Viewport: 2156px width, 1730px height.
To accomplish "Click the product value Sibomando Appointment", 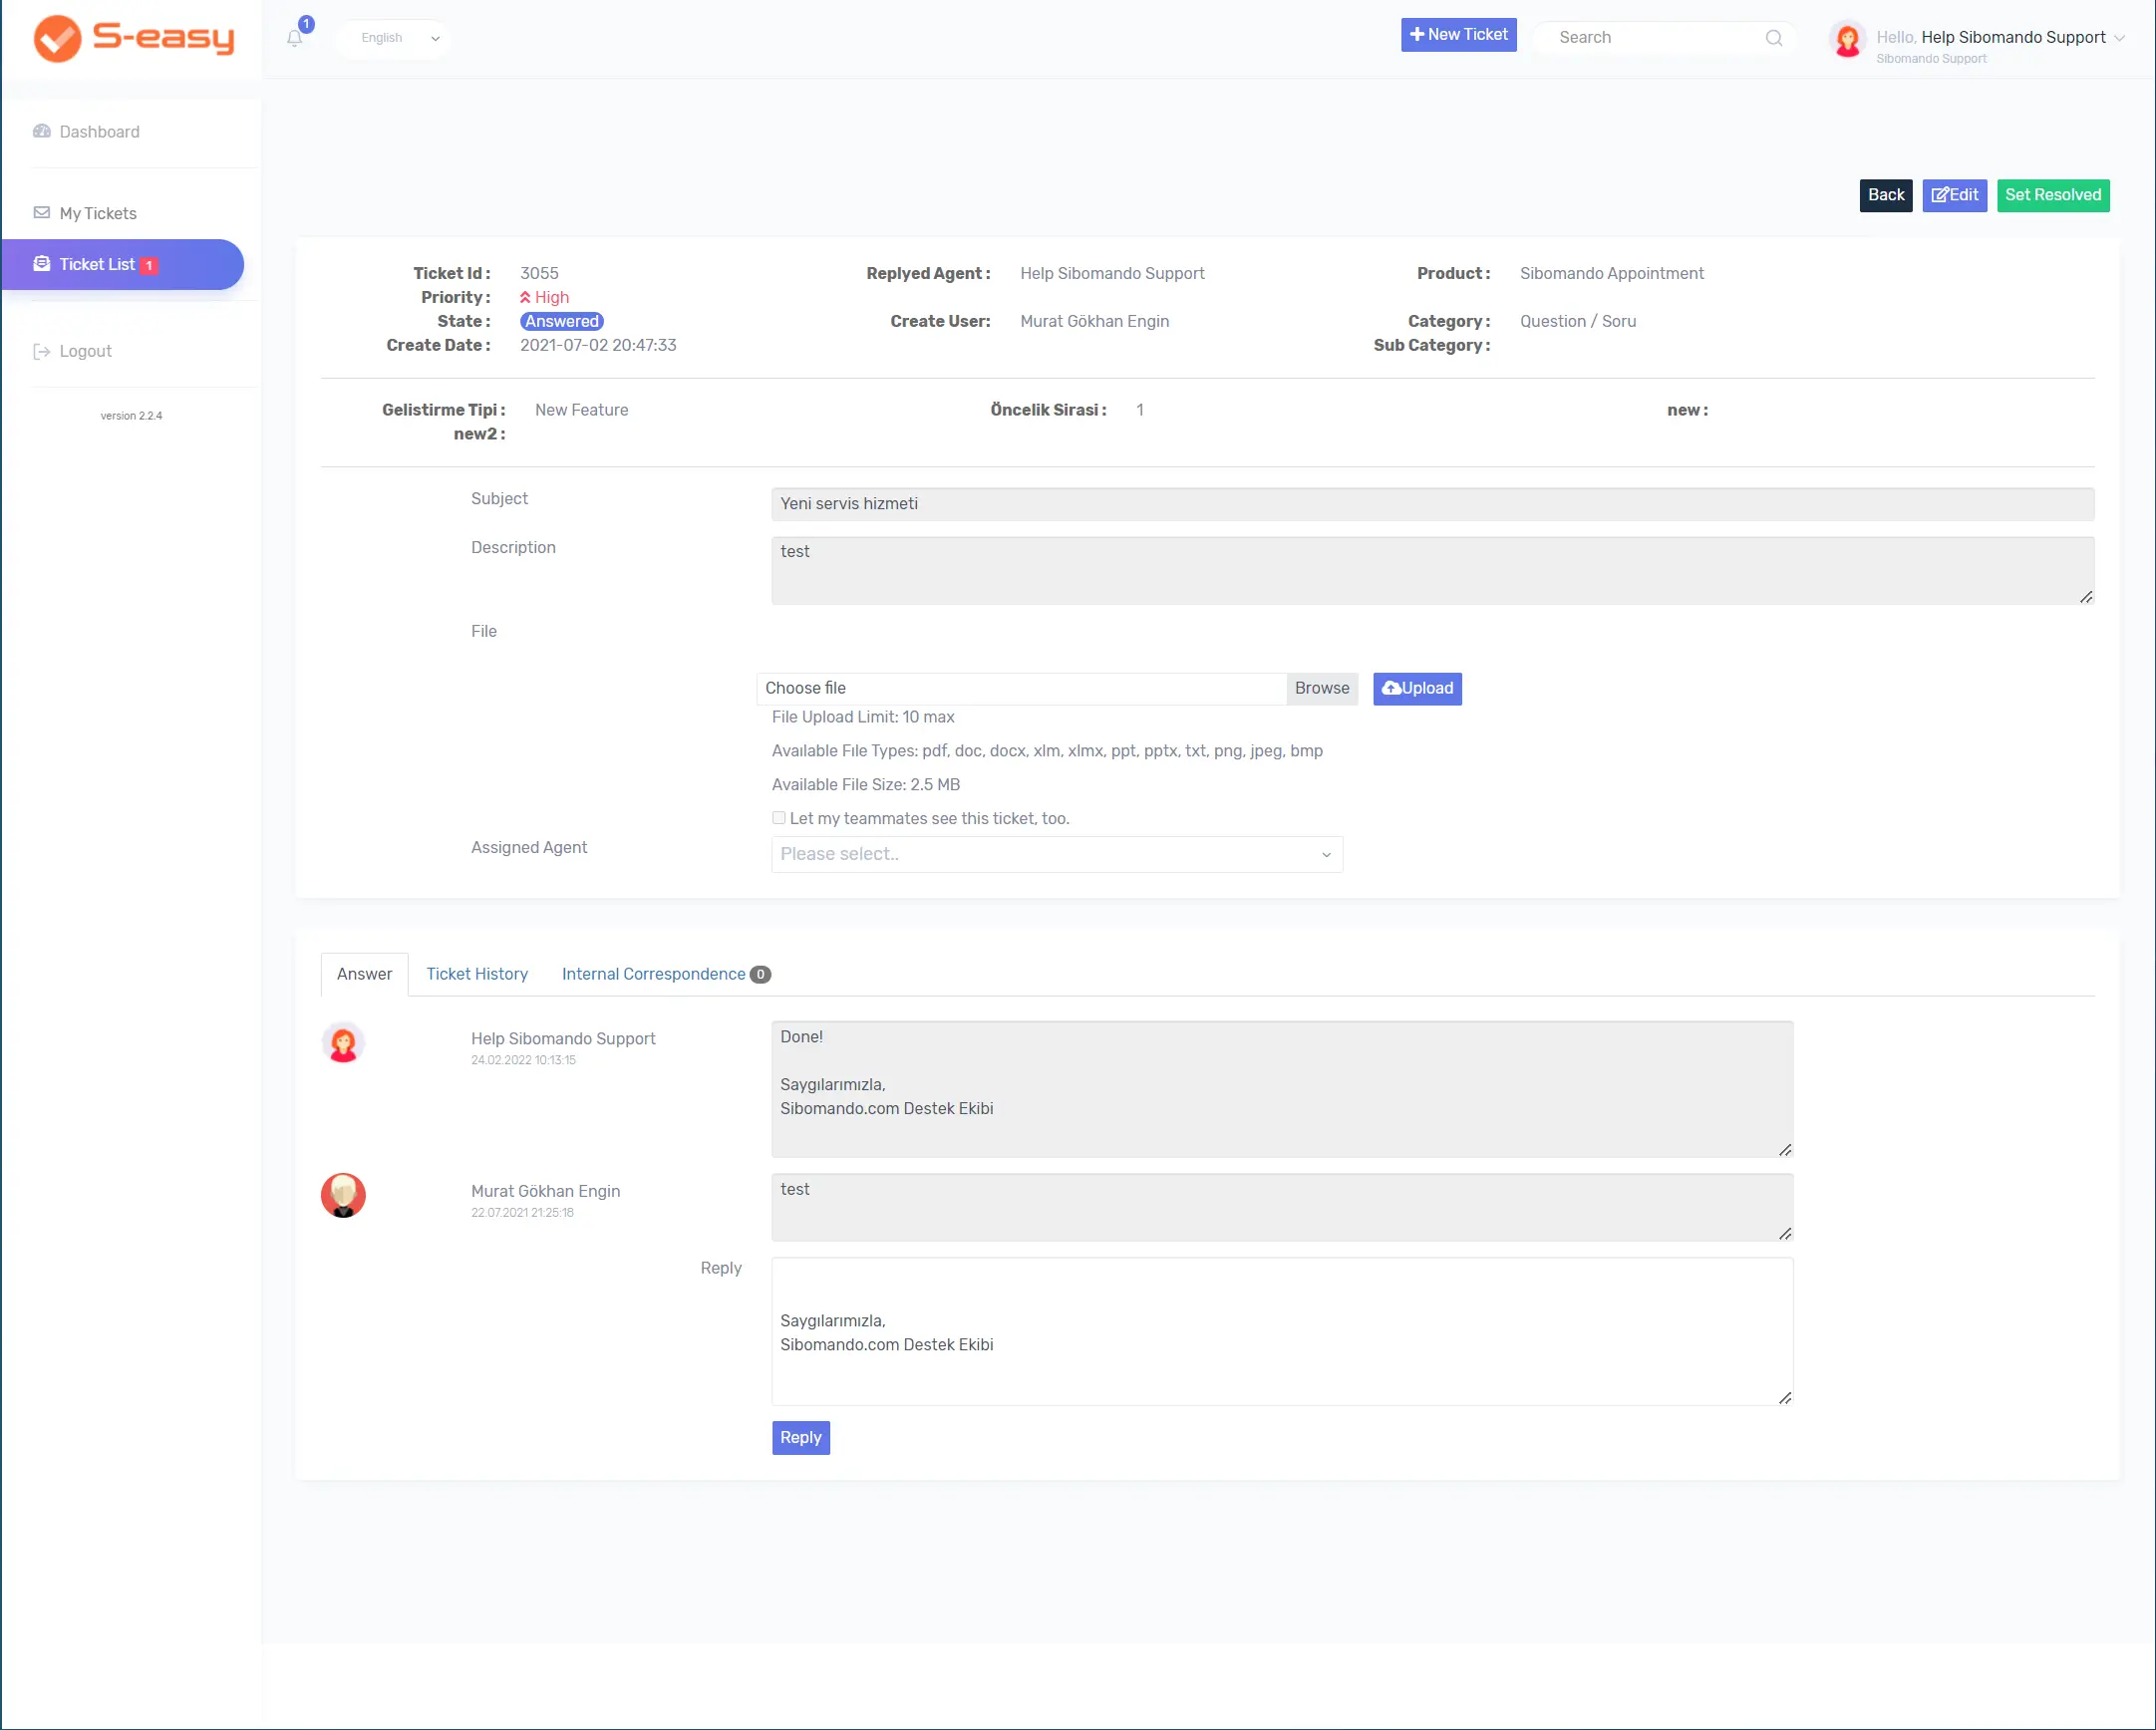I will [x=1611, y=273].
